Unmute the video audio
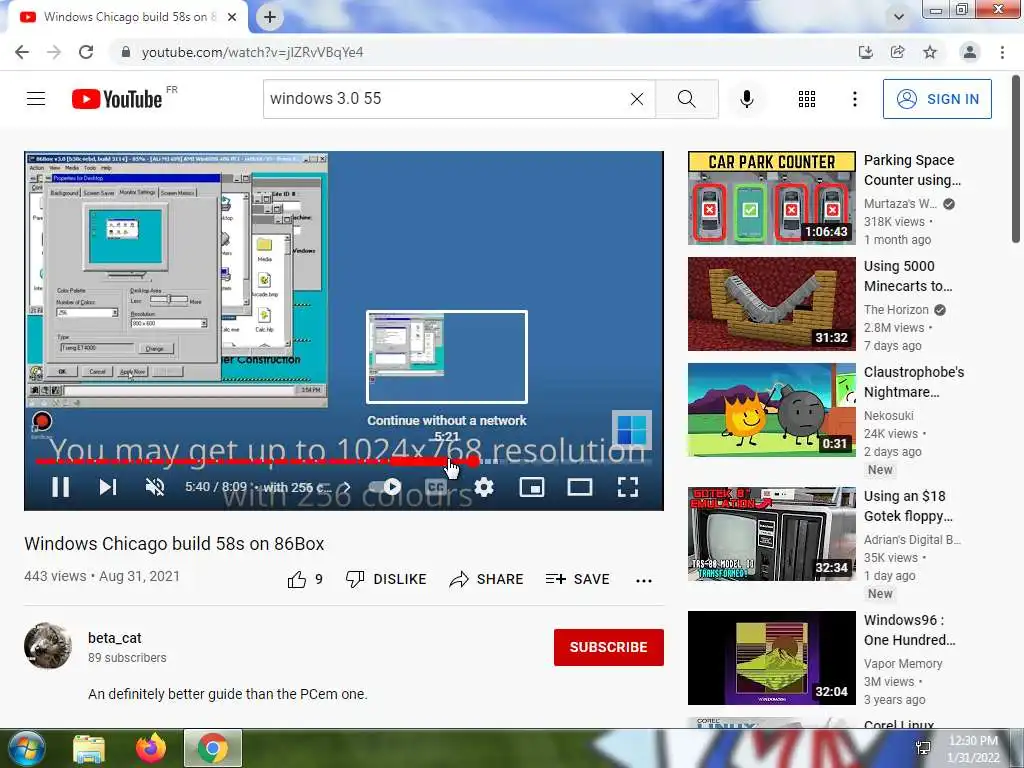This screenshot has width=1024, height=768. click(x=155, y=487)
